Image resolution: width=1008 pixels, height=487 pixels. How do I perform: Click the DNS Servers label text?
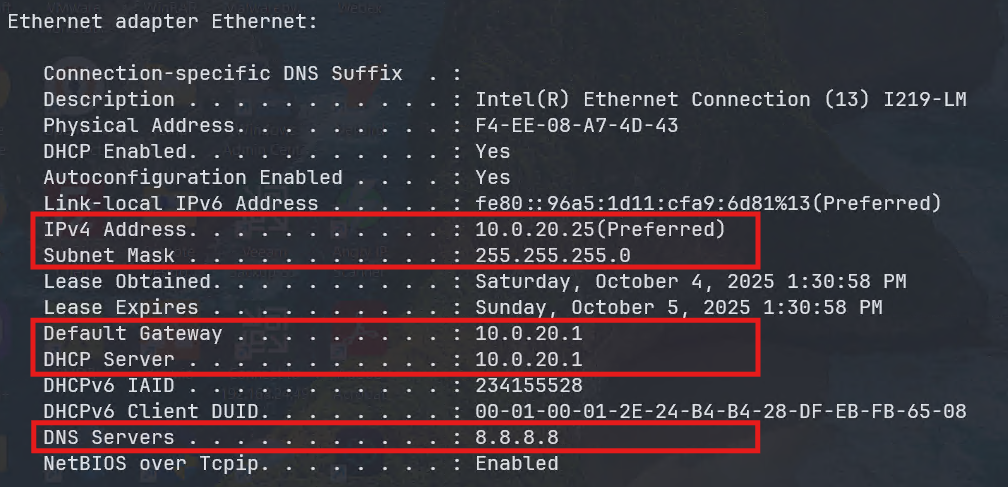point(108,437)
